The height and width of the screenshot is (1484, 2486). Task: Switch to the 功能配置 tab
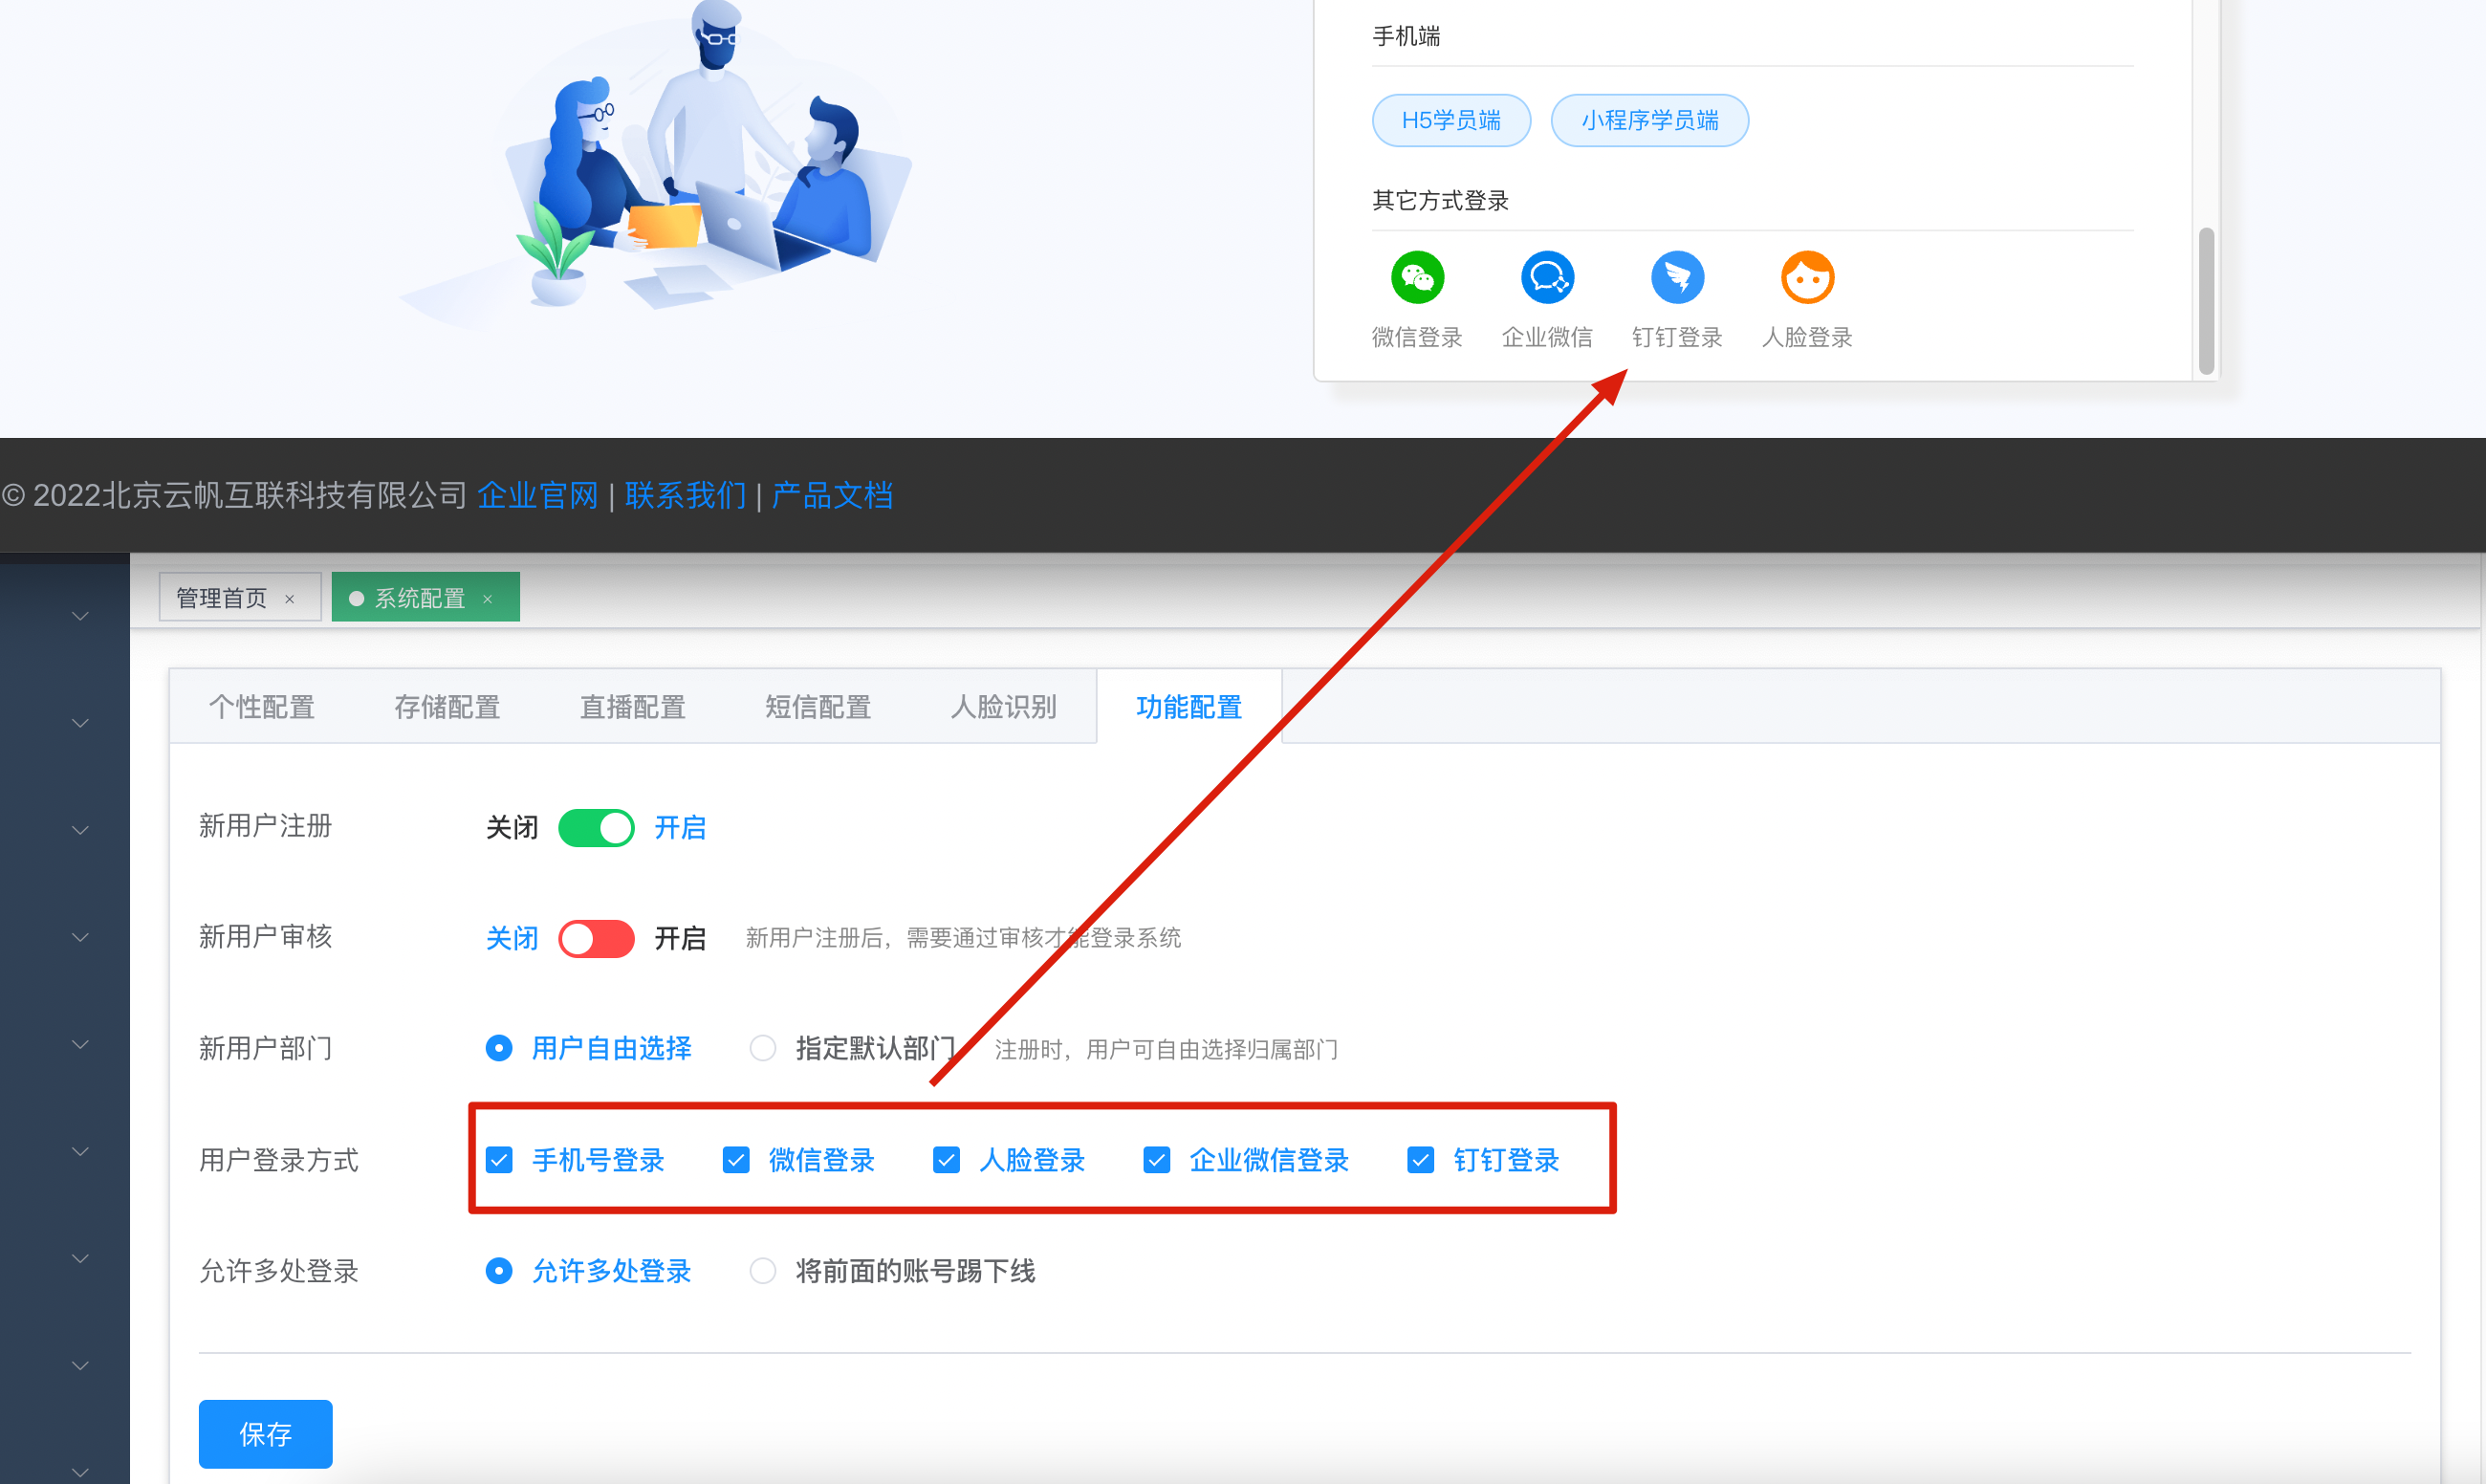pos(1189,708)
